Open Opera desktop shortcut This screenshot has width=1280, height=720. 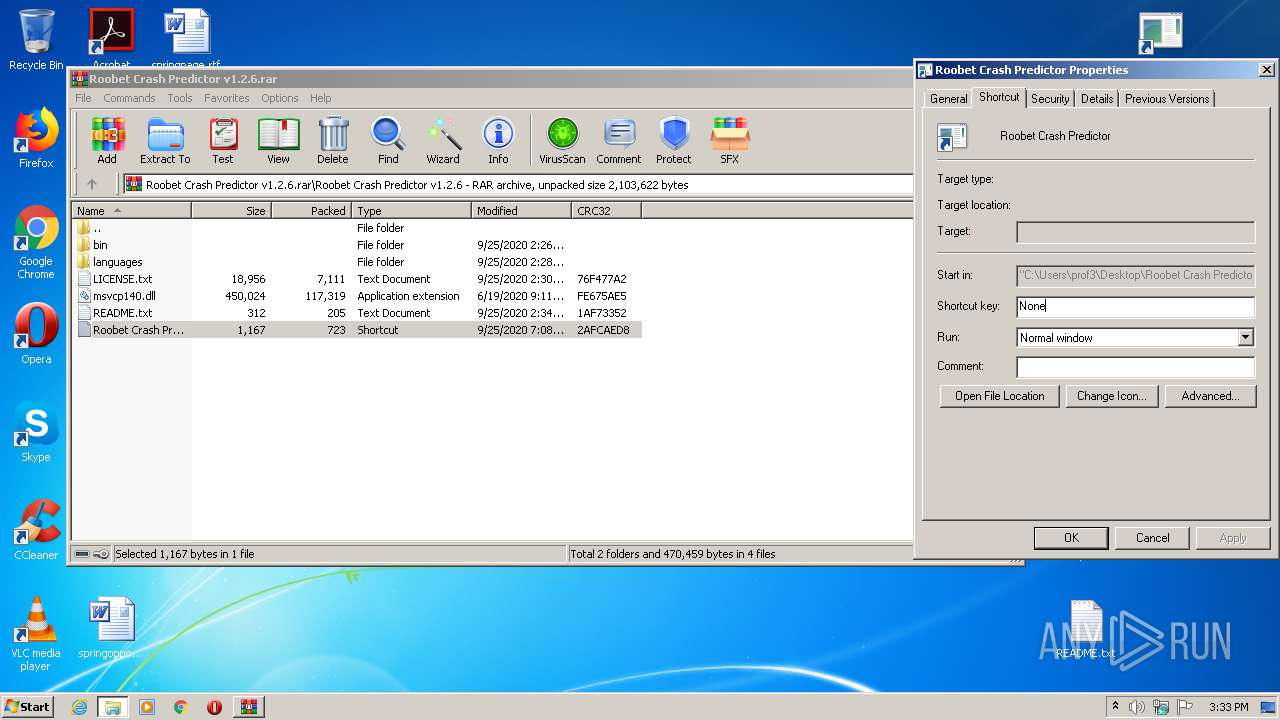pyautogui.click(x=36, y=334)
